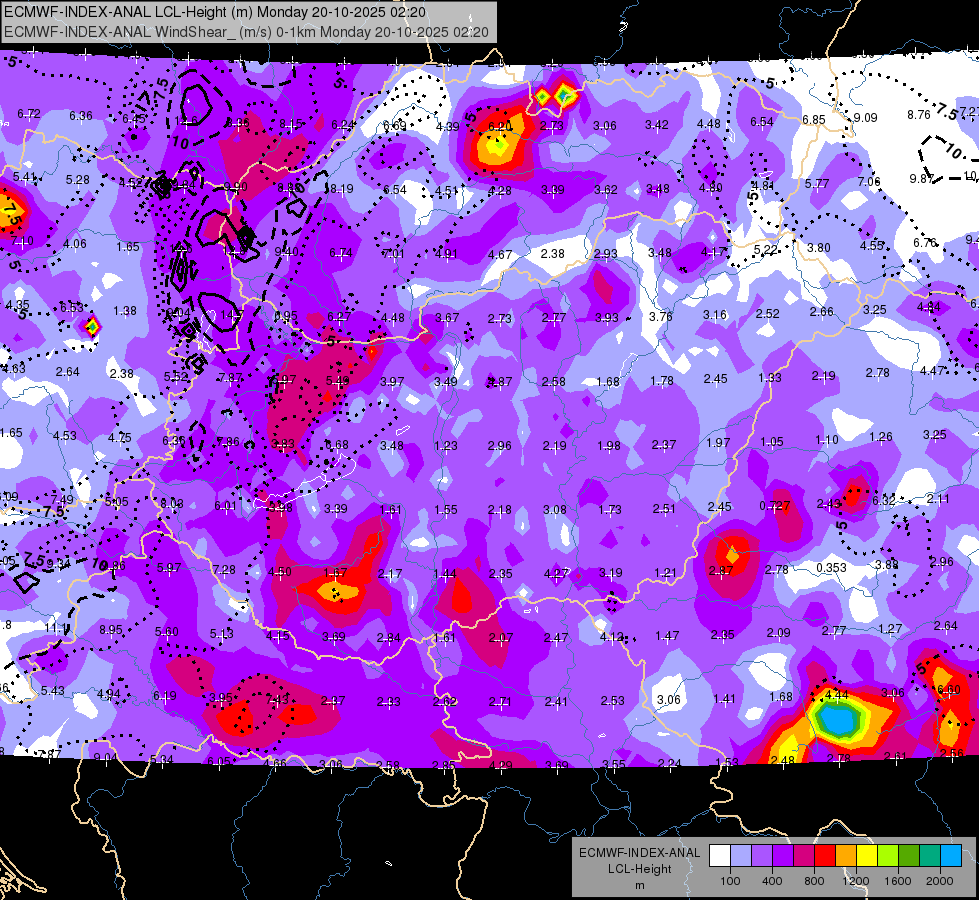Click the legend LCL-Height label
The width and height of the screenshot is (979, 900).
pos(639,869)
